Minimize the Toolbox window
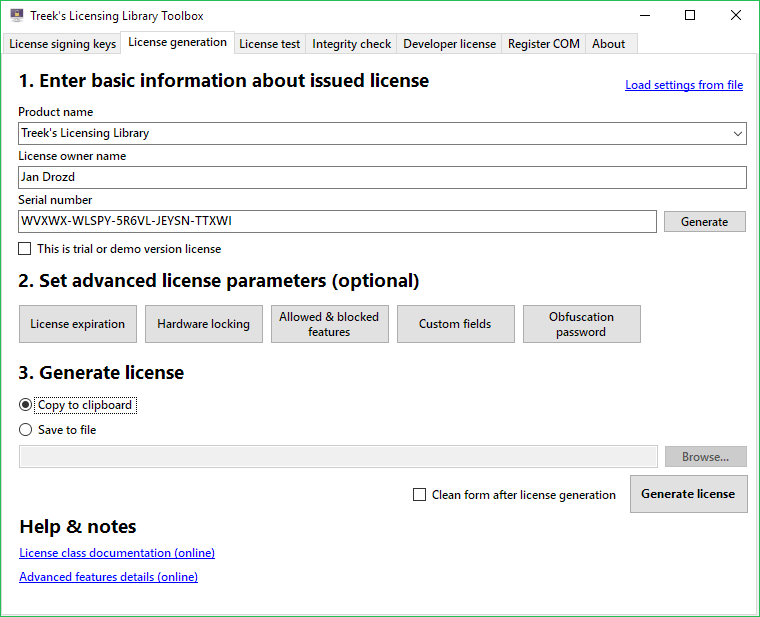The height and width of the screenshot is (617, 760). [645, 16]
